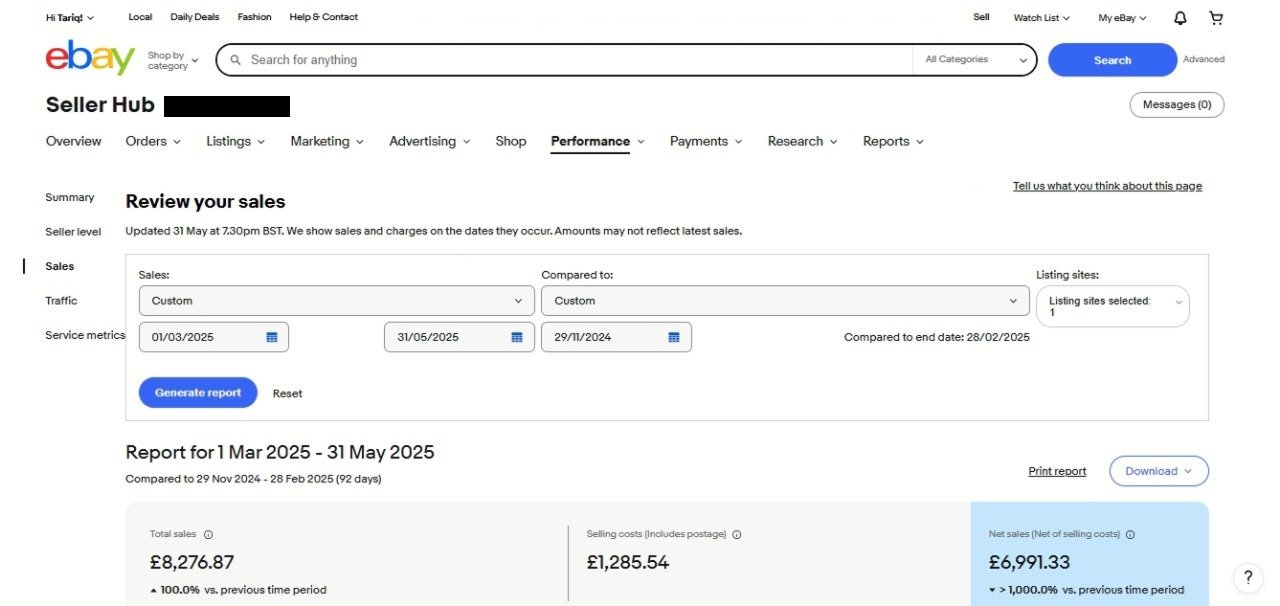The height and width of the screenshot is (606, 1280).
Task: Click the Generate report button
Action: pos(198,393)
